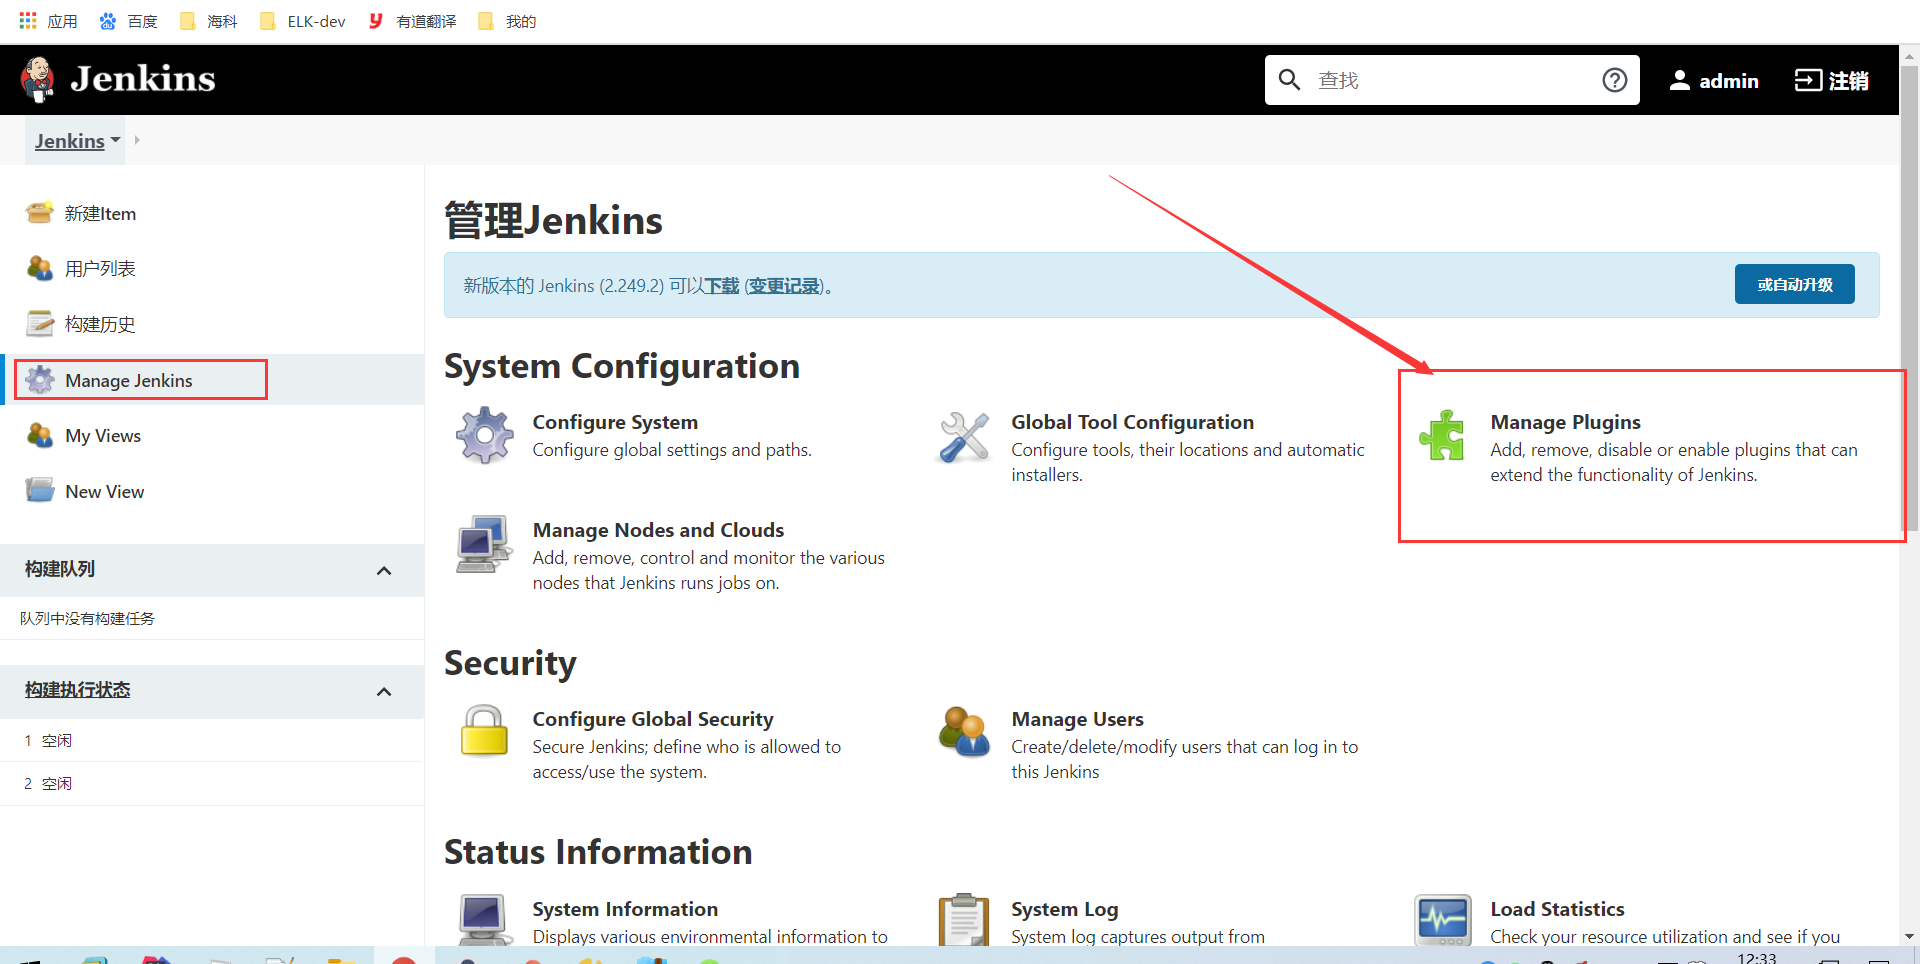Screen dimensions: 1920x964
Task: Open the 我的 bookmark folder
Action: tap(507, 21)
